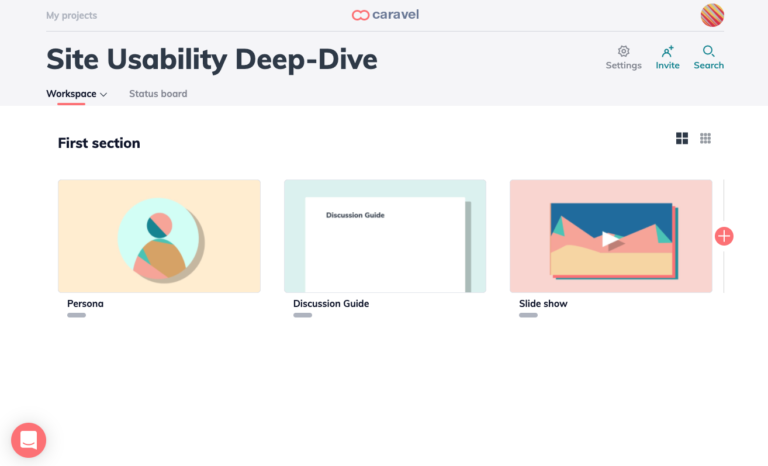This screenshot has width=768, height=466.
Task: Open the user profile avatar
Action: 712,15
